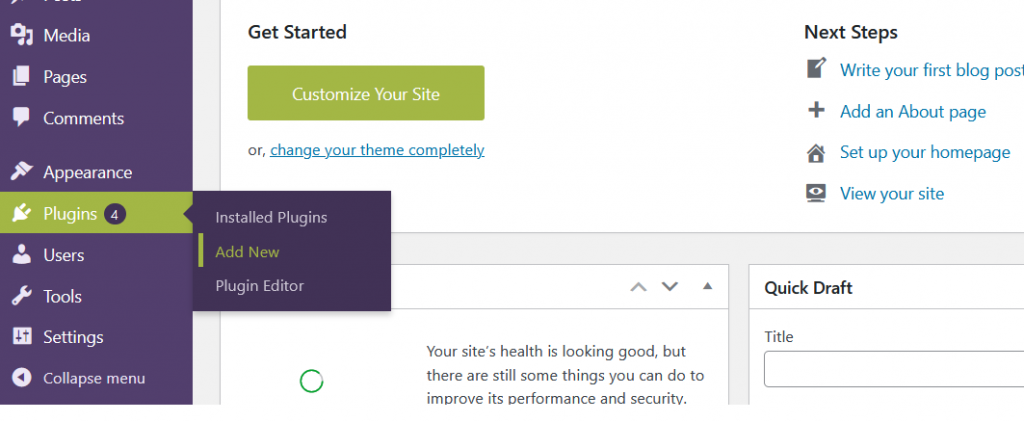This screenshot has width=1024, height=422.
Task: Toggle the Site Health panel triangle
Action: point(708,287)
